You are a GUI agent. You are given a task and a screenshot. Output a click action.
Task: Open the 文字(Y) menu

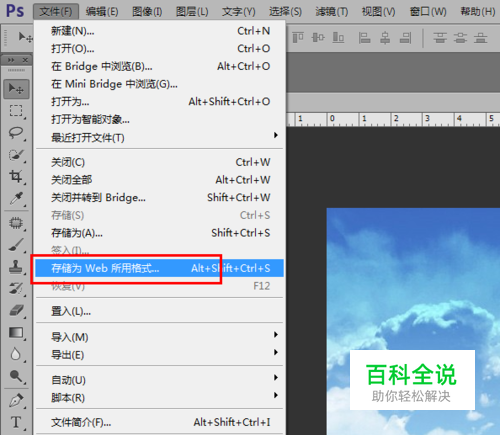click(x=239, y=12)
